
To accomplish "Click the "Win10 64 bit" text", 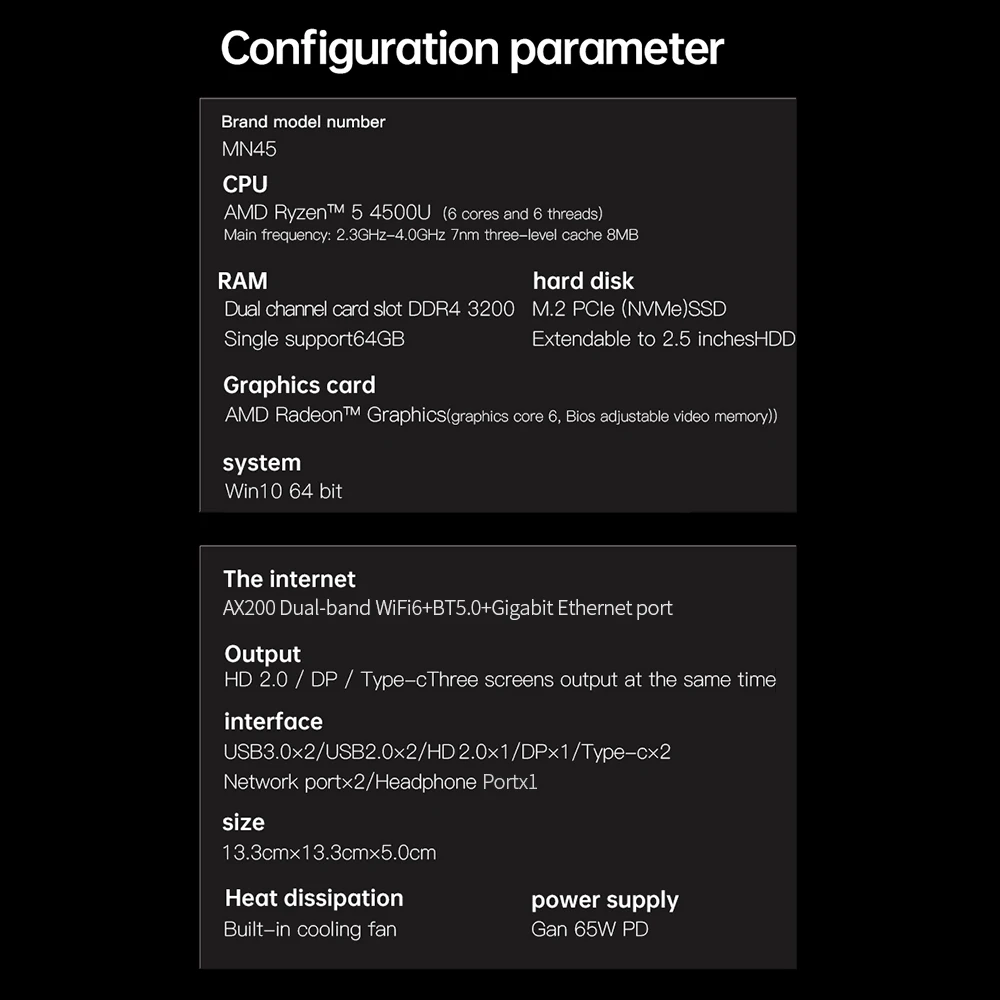I will coord(284,491).
